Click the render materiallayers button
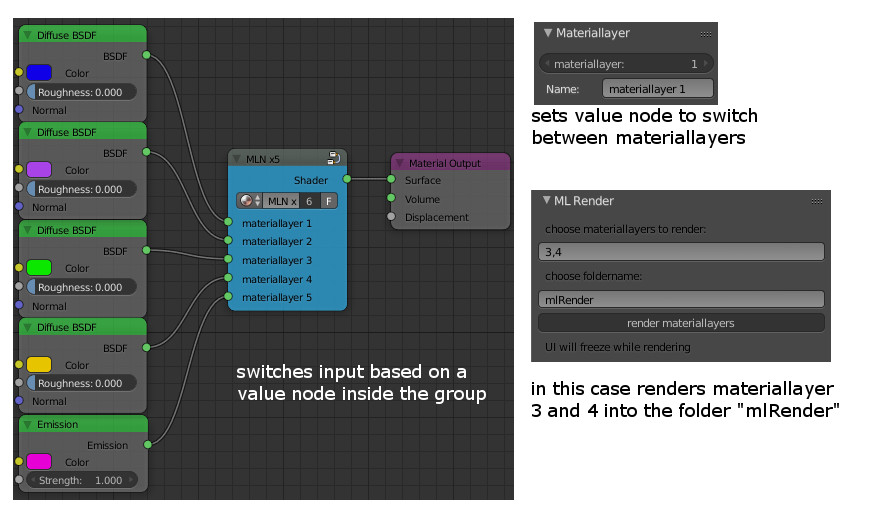The width and height of the screenshot is (889, 515). 681,323
